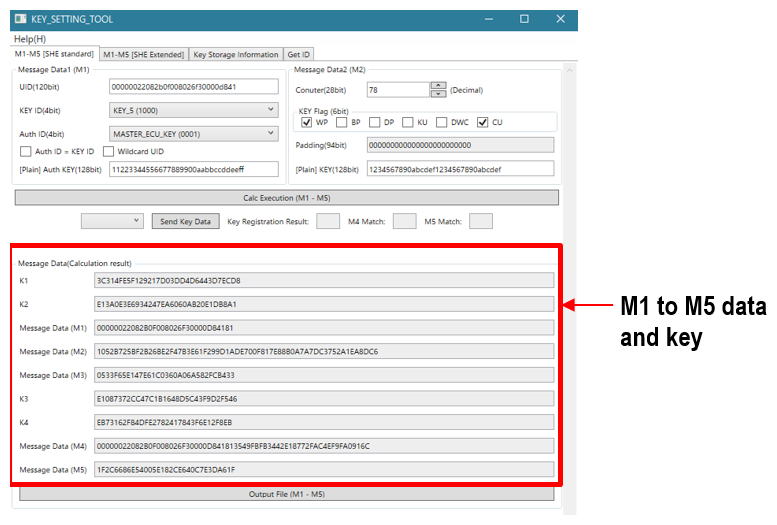The image size is (777, 525).
Task: Check the KU key flag
Action: [x=408, y=122]
